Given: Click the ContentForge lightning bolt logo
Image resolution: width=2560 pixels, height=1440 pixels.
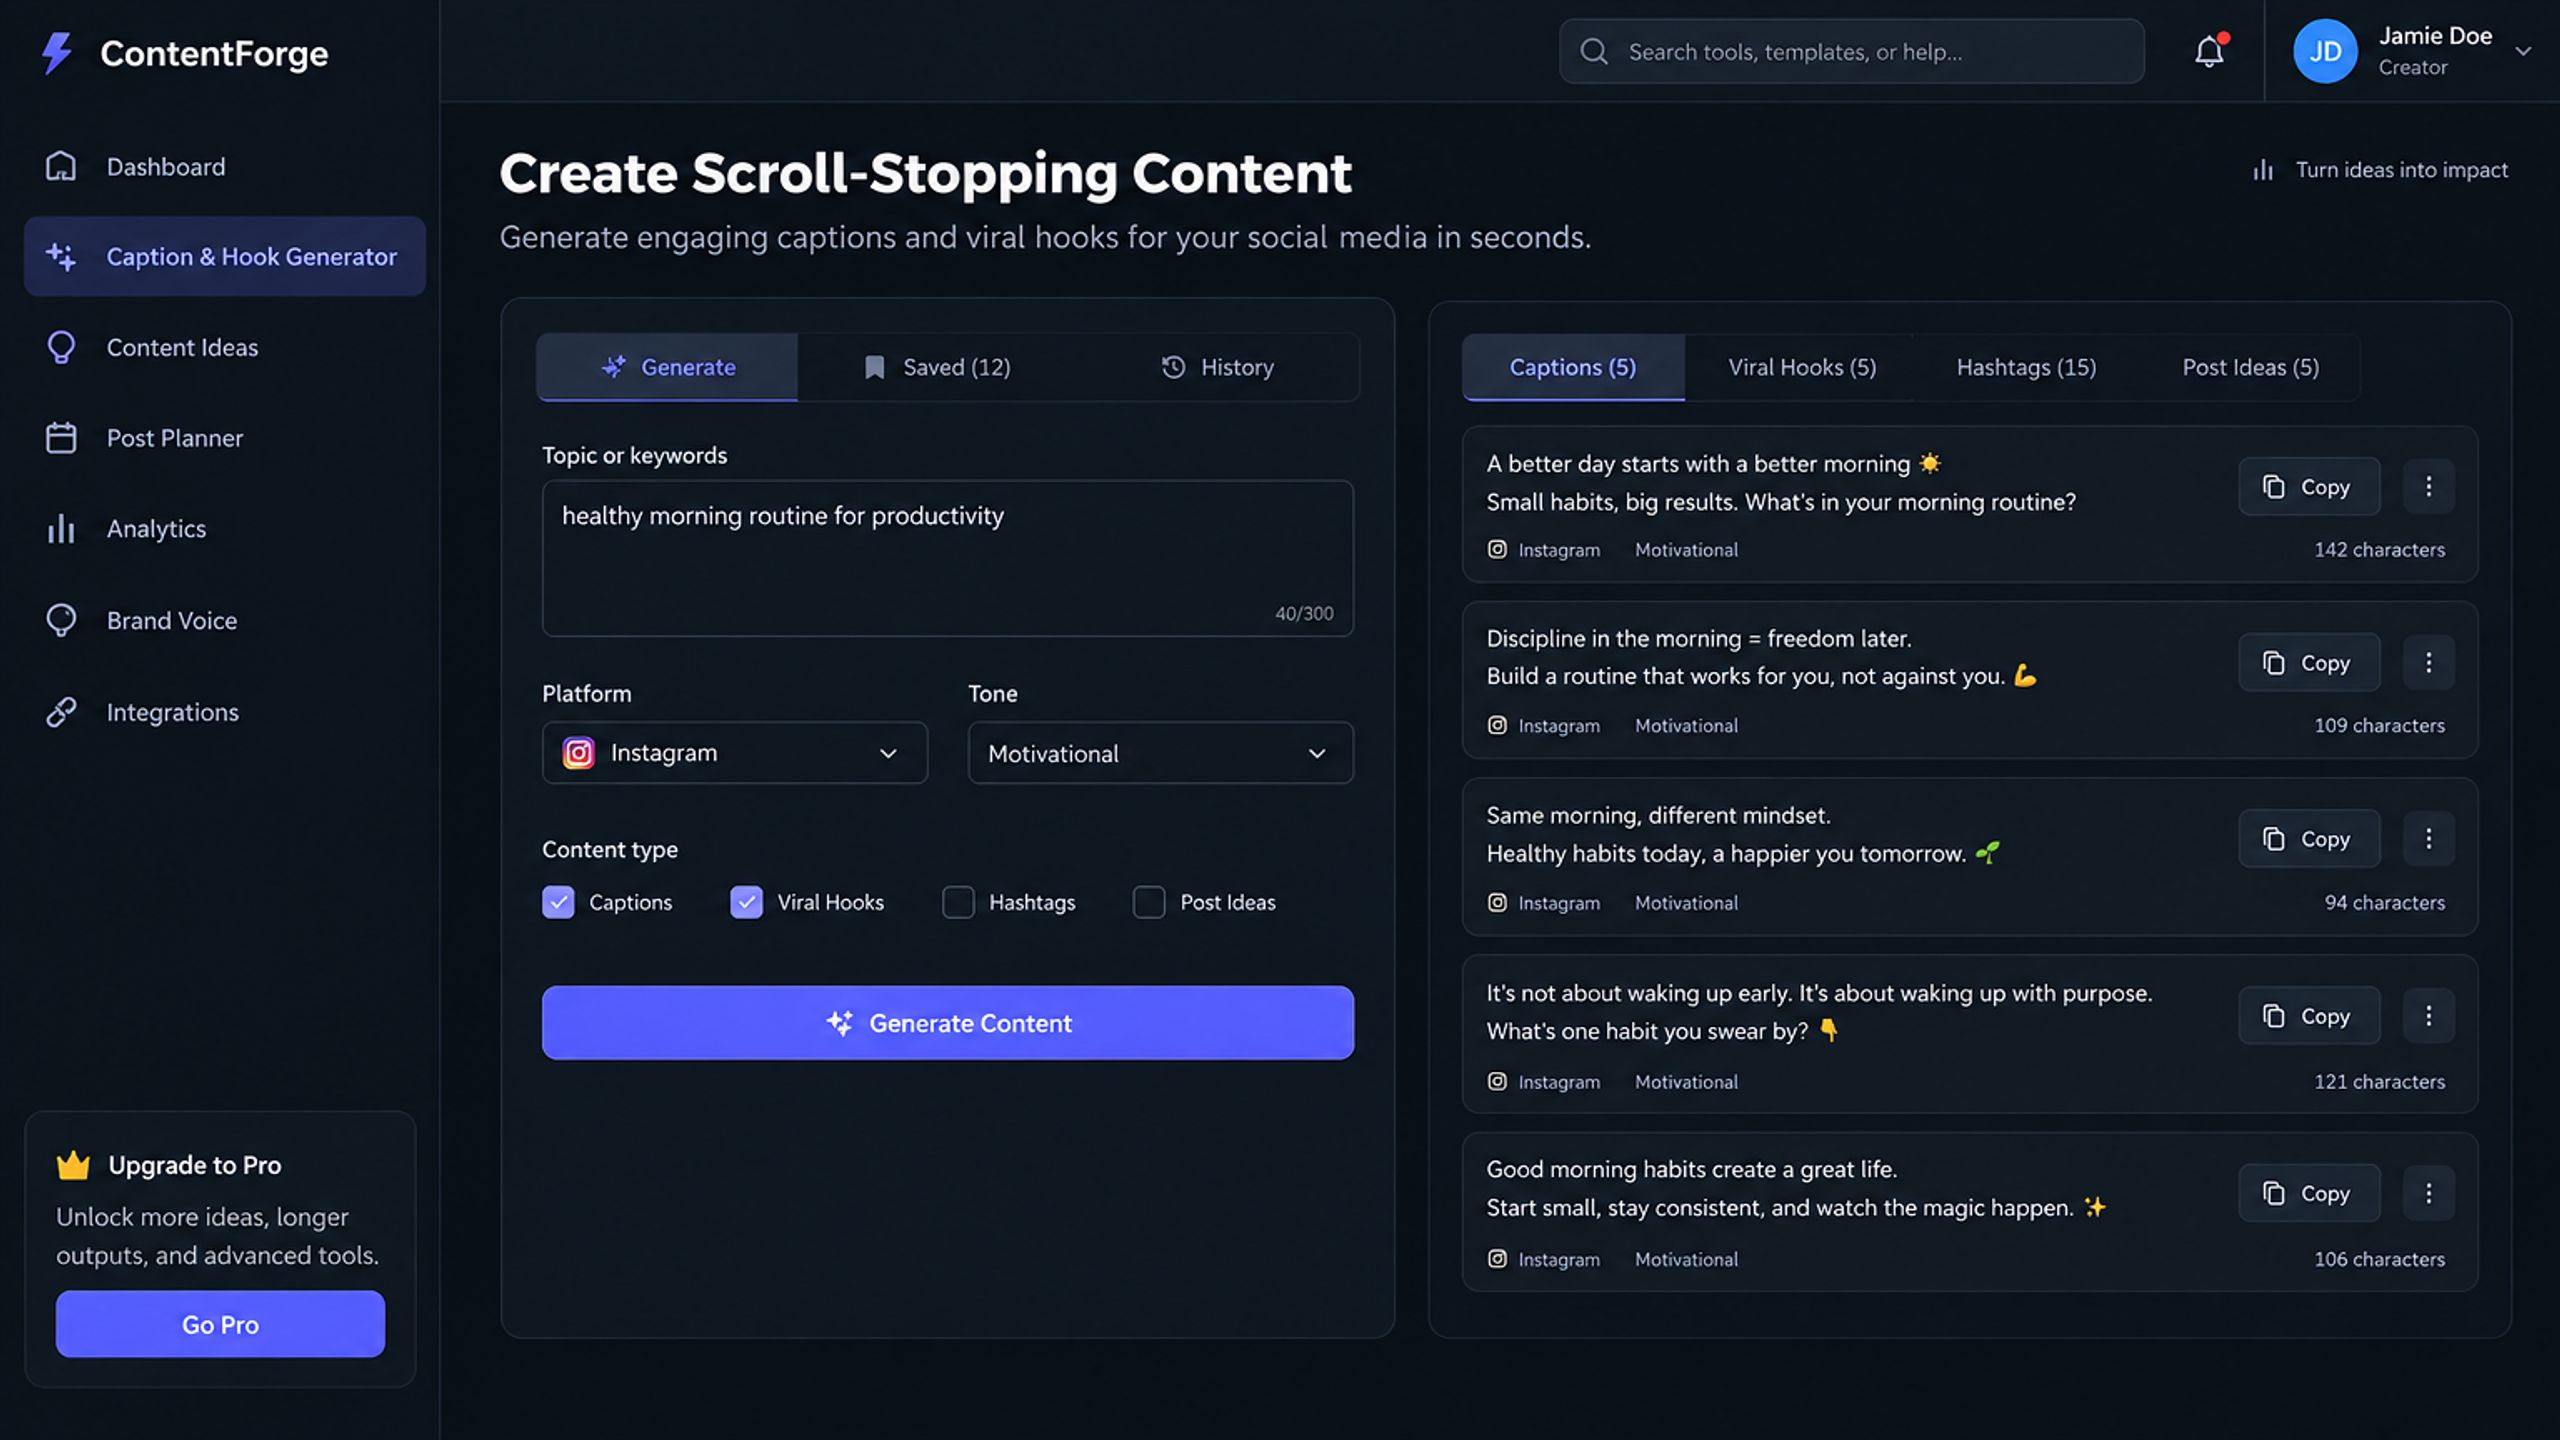Looking at the screenshot, I should pos(57,53).
